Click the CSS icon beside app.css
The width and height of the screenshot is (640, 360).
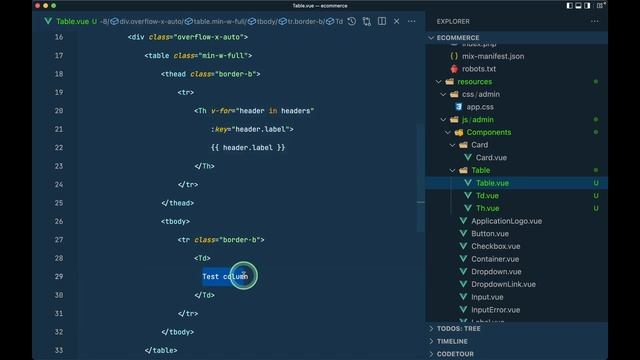459,107
